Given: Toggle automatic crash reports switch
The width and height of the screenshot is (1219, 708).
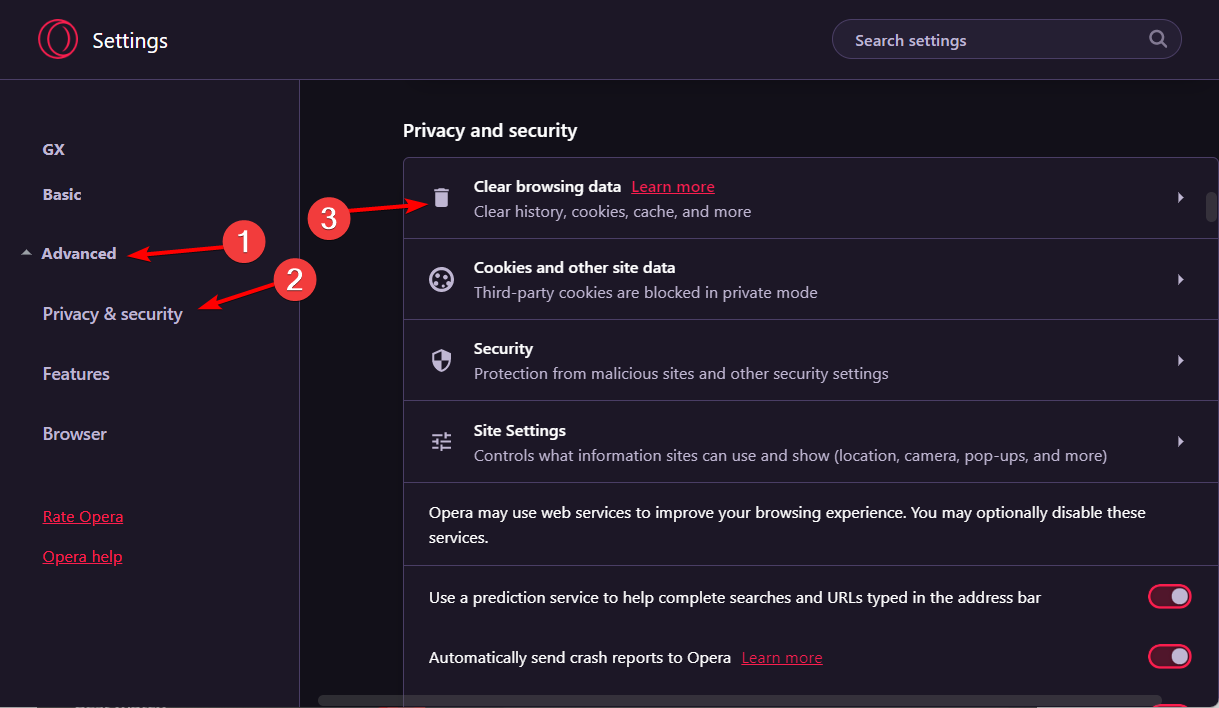Looking at the screenshot, I should (x=1170, y=657).
